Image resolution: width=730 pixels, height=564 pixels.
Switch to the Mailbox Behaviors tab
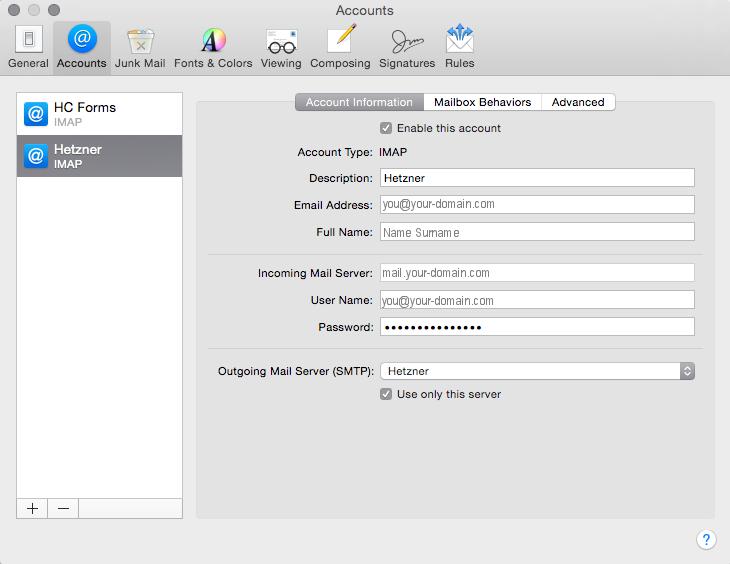click(x=482, y=102)
